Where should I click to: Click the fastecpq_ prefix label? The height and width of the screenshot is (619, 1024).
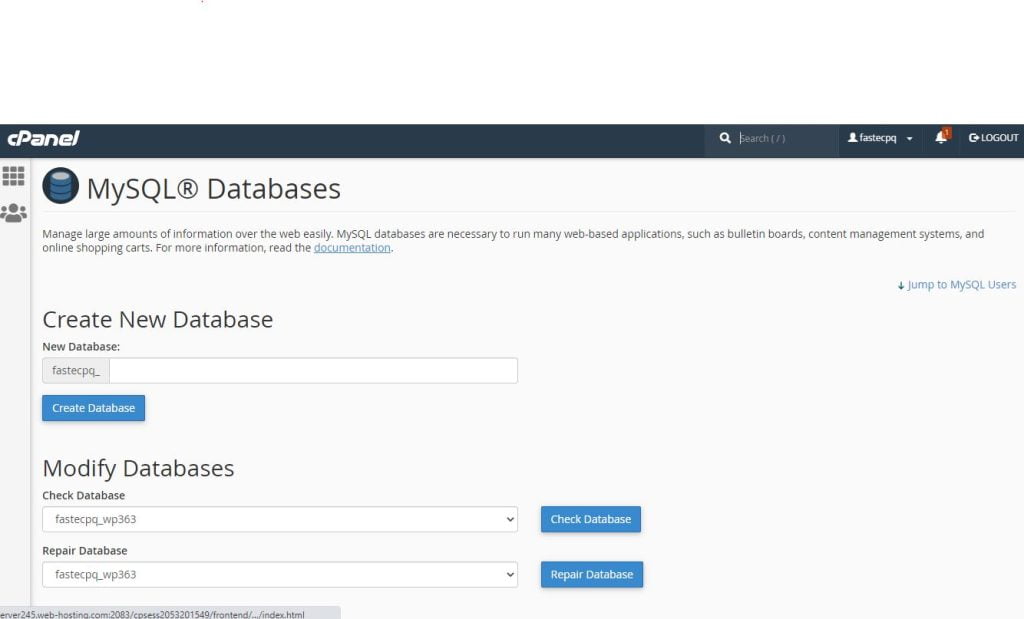click(x=76, y=370)
